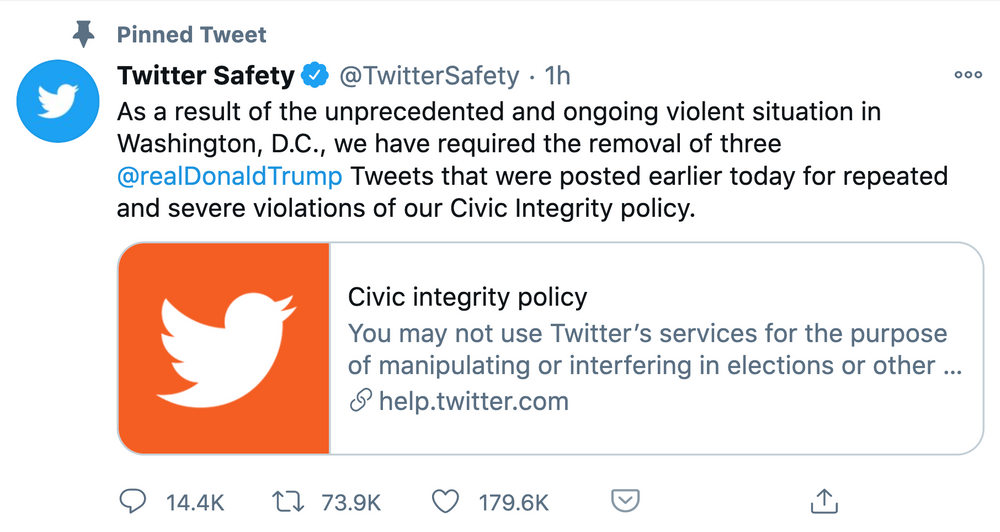Open the Civic integrity policy card title
This screenshot has width=1000, height=532.
[x=467, y=297]
